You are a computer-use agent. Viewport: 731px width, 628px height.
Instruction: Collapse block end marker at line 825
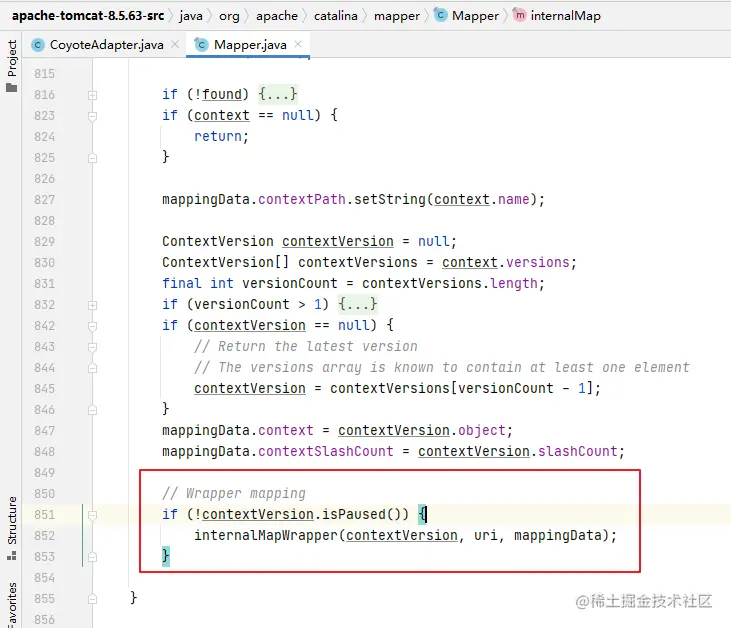[x=92, y=158]
